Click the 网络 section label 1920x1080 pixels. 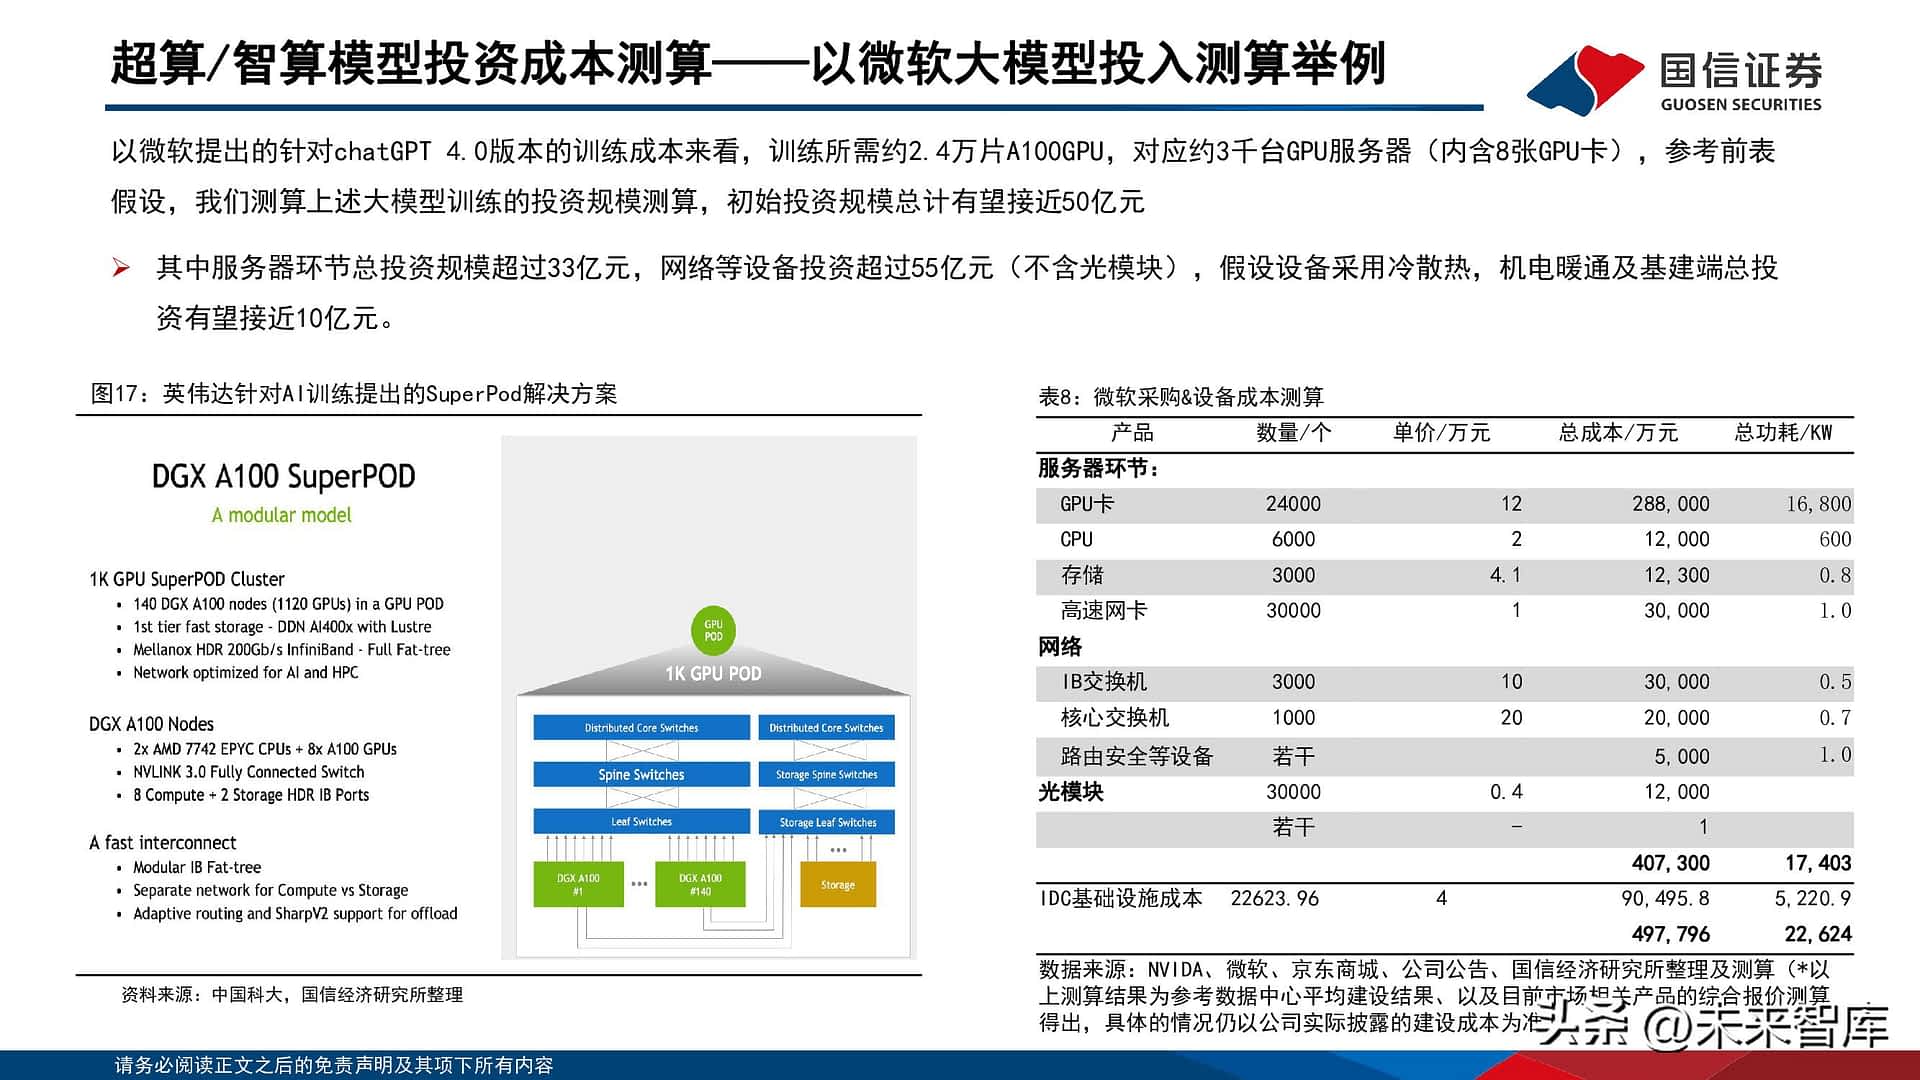1060,647
